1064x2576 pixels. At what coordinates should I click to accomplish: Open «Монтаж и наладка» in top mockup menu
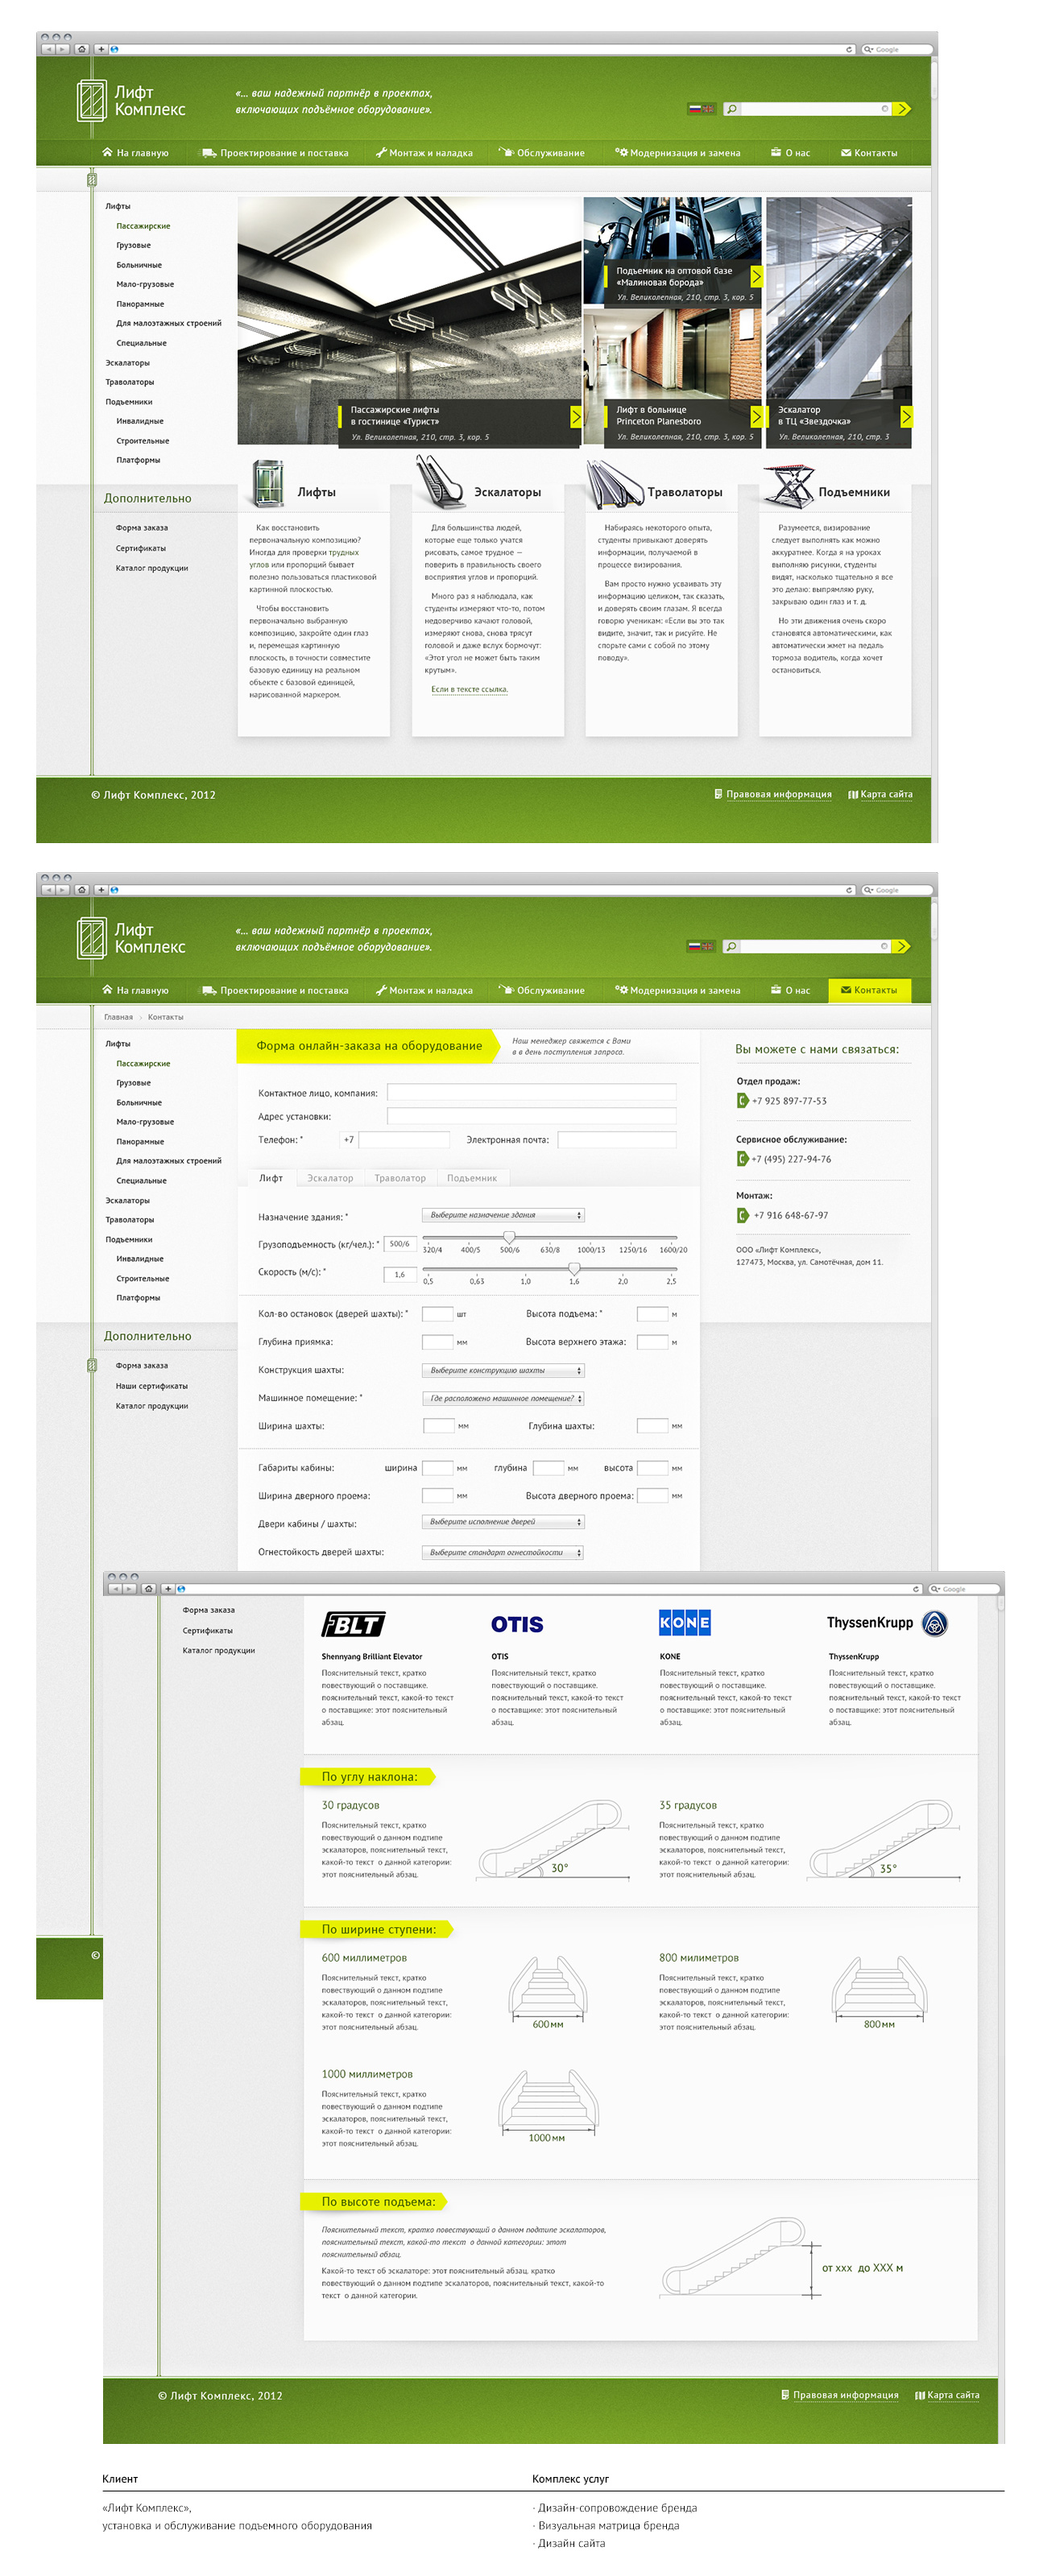click(424, 153)
